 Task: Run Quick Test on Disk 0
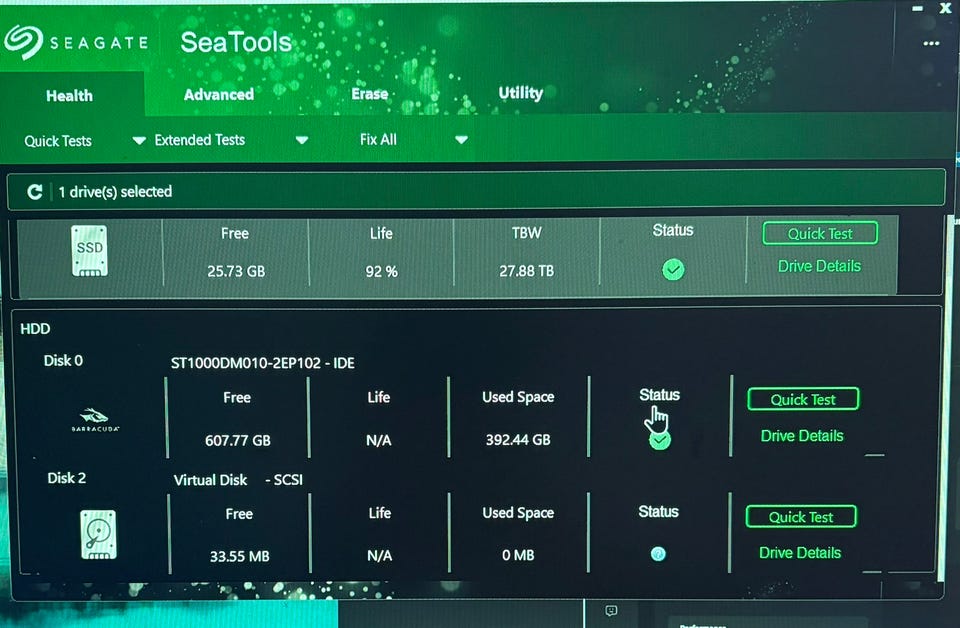point(803,399)
